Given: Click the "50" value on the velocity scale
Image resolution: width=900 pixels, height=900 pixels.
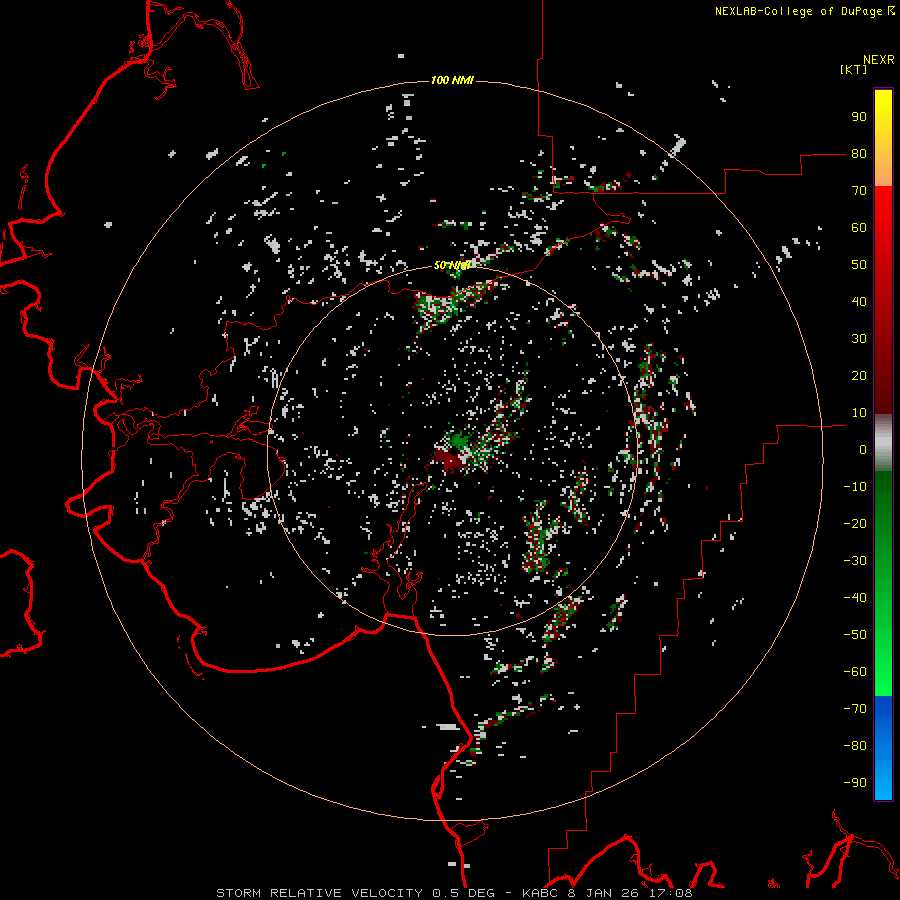Looking at the screenshot, I should point(859,265).
